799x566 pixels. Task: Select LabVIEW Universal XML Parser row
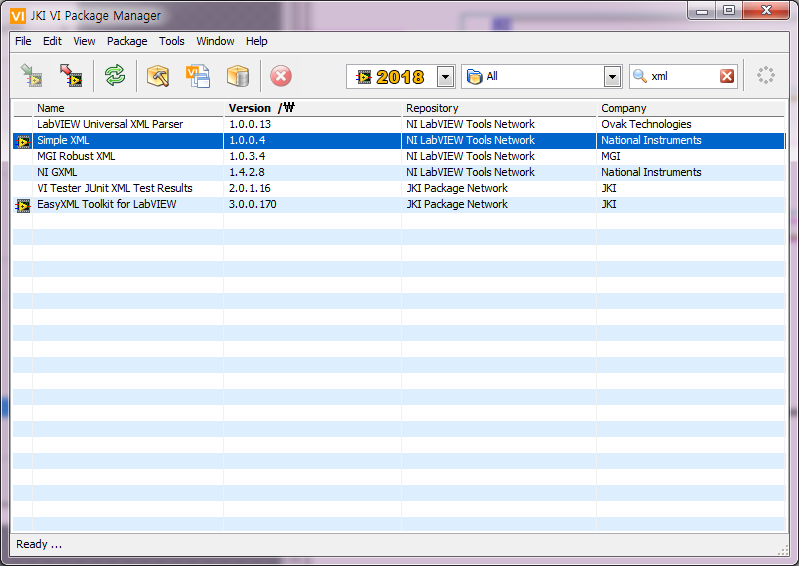point(398,124)
